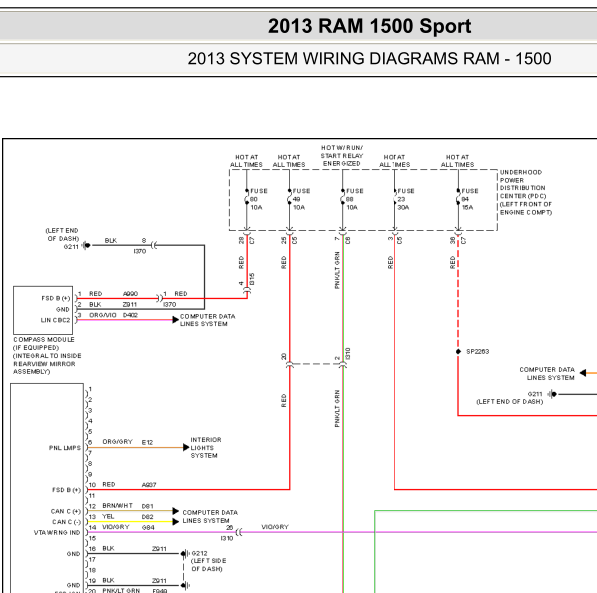Click circuit code "A937" on pin 10
This screenshot has height=593, width=597.
point(149,485)
